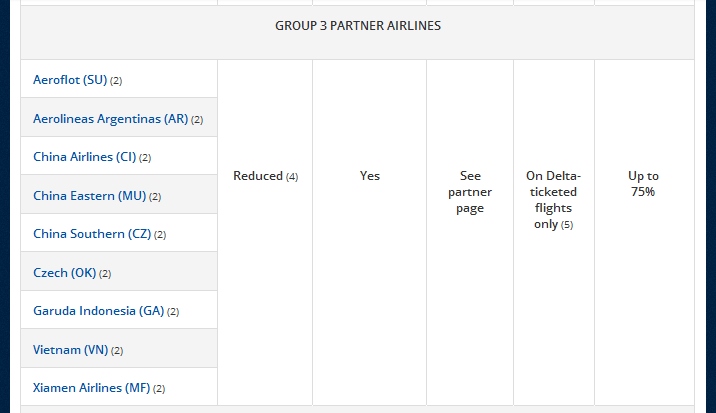Viewport: 716px width, 413px height.
Task: Select the China Eastern (MU) link
Action: [x=89, y=196]
